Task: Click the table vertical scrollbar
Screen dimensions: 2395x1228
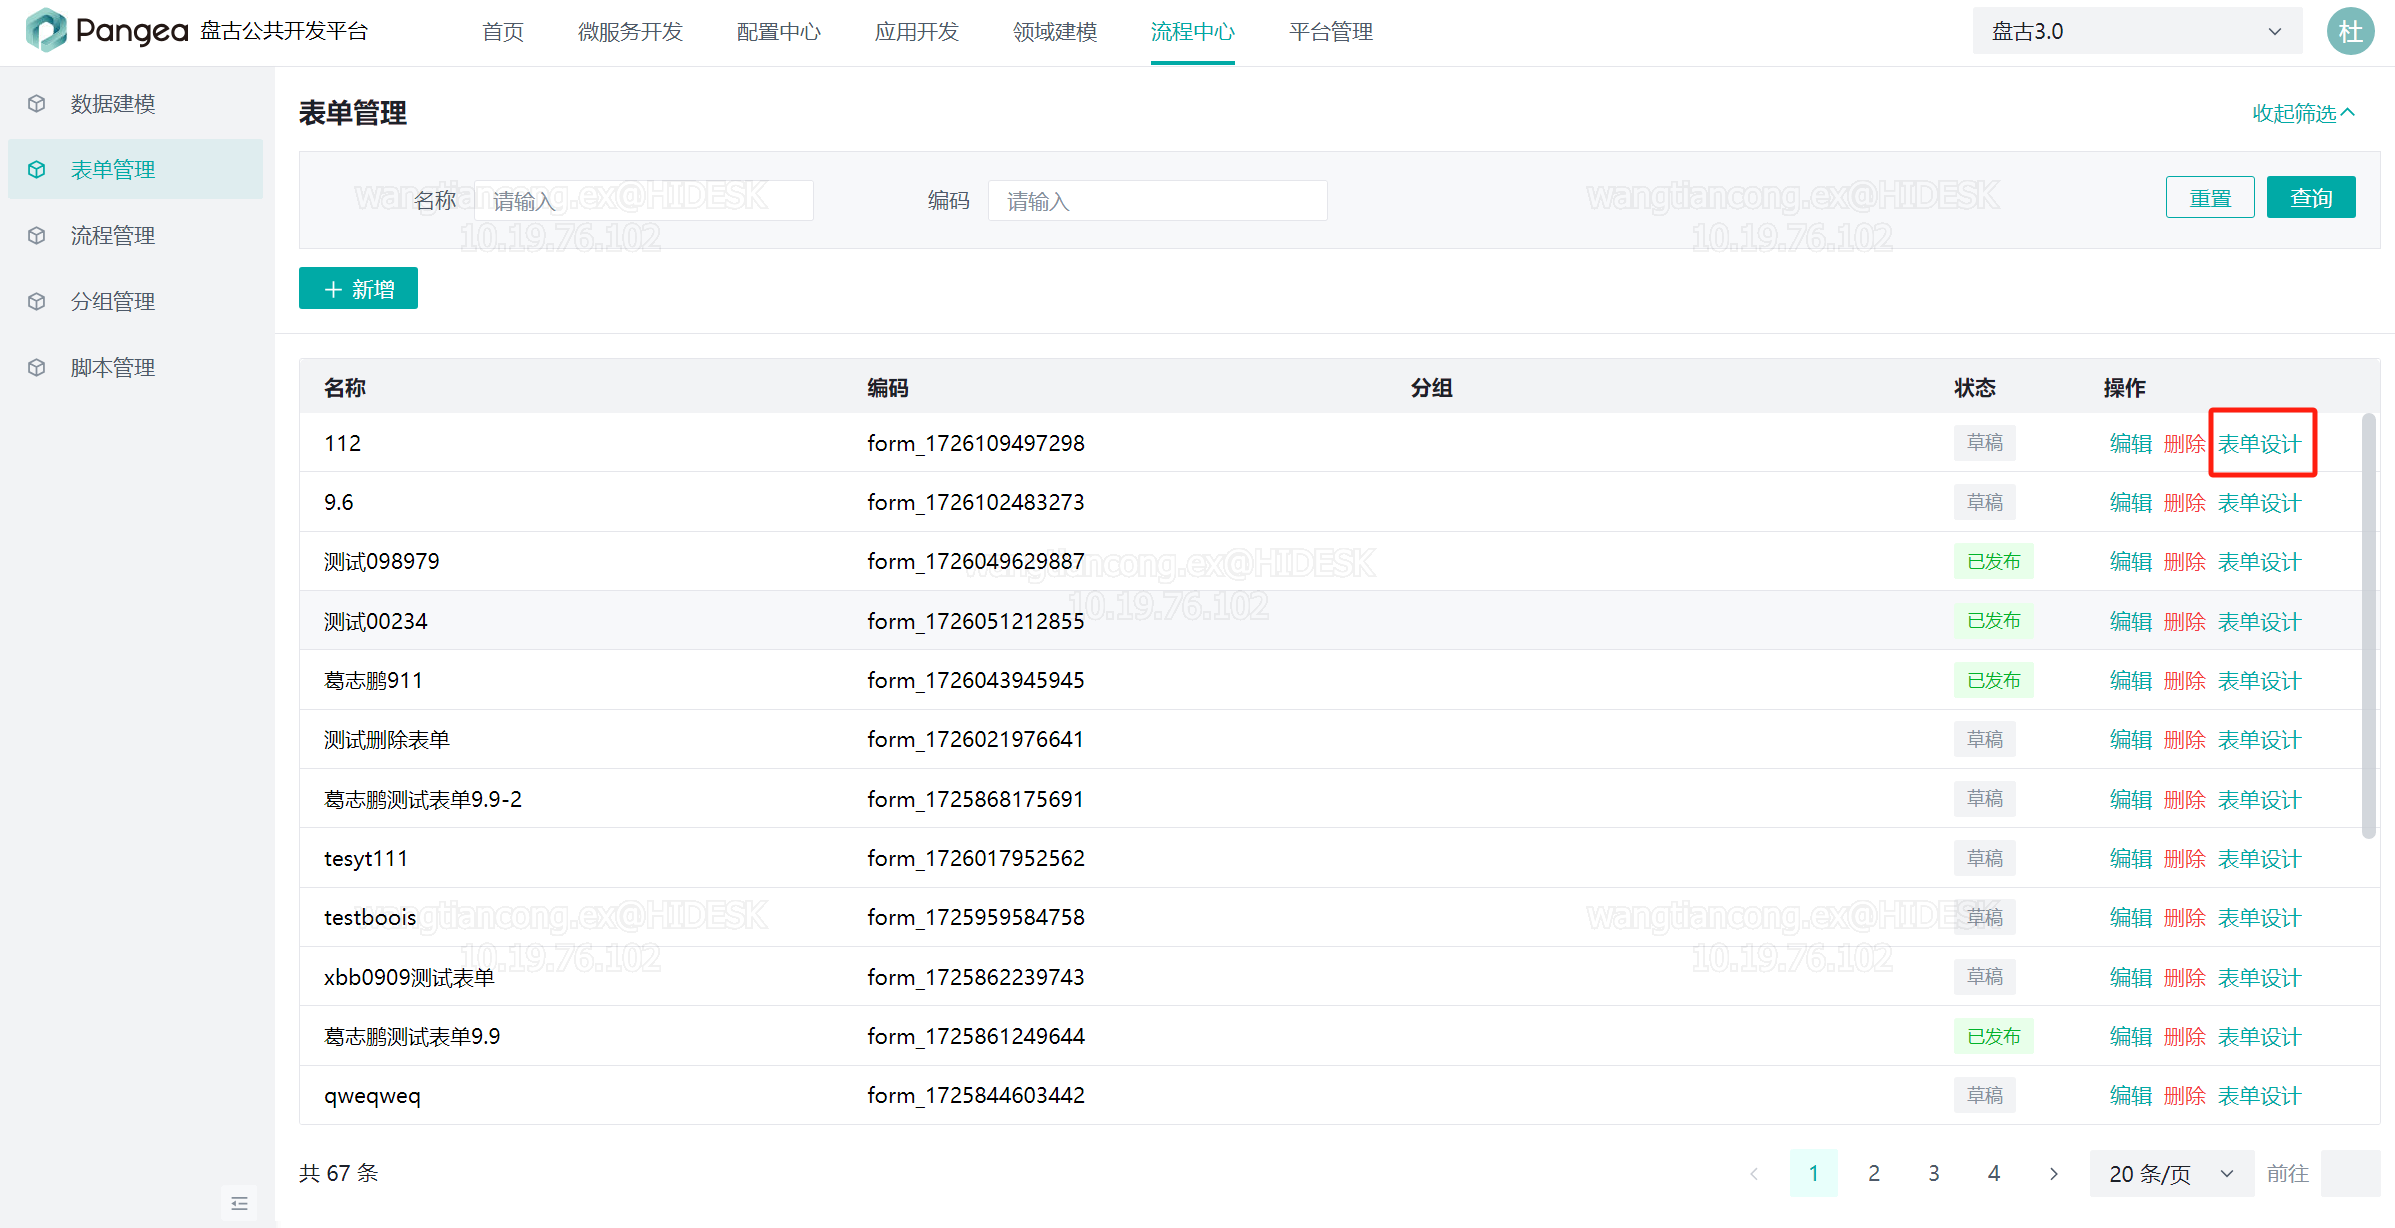Action: click(2368, 626)
